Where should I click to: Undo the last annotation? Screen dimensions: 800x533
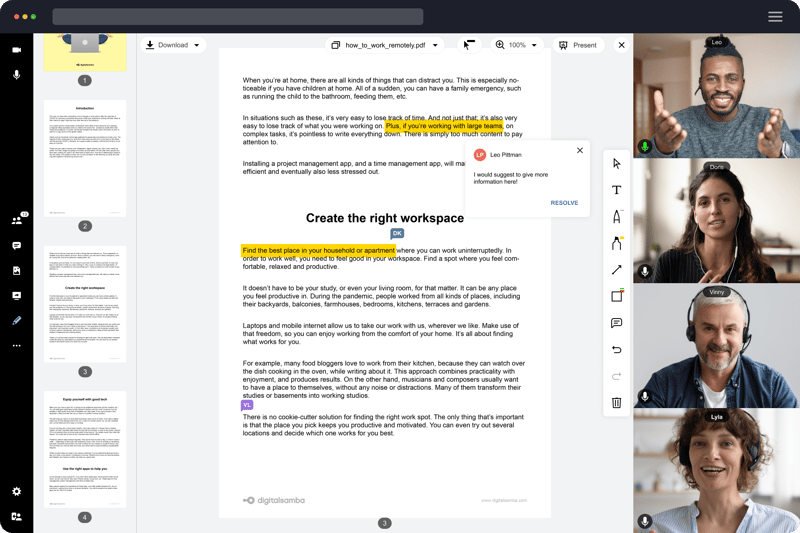(x=616, y=350)
